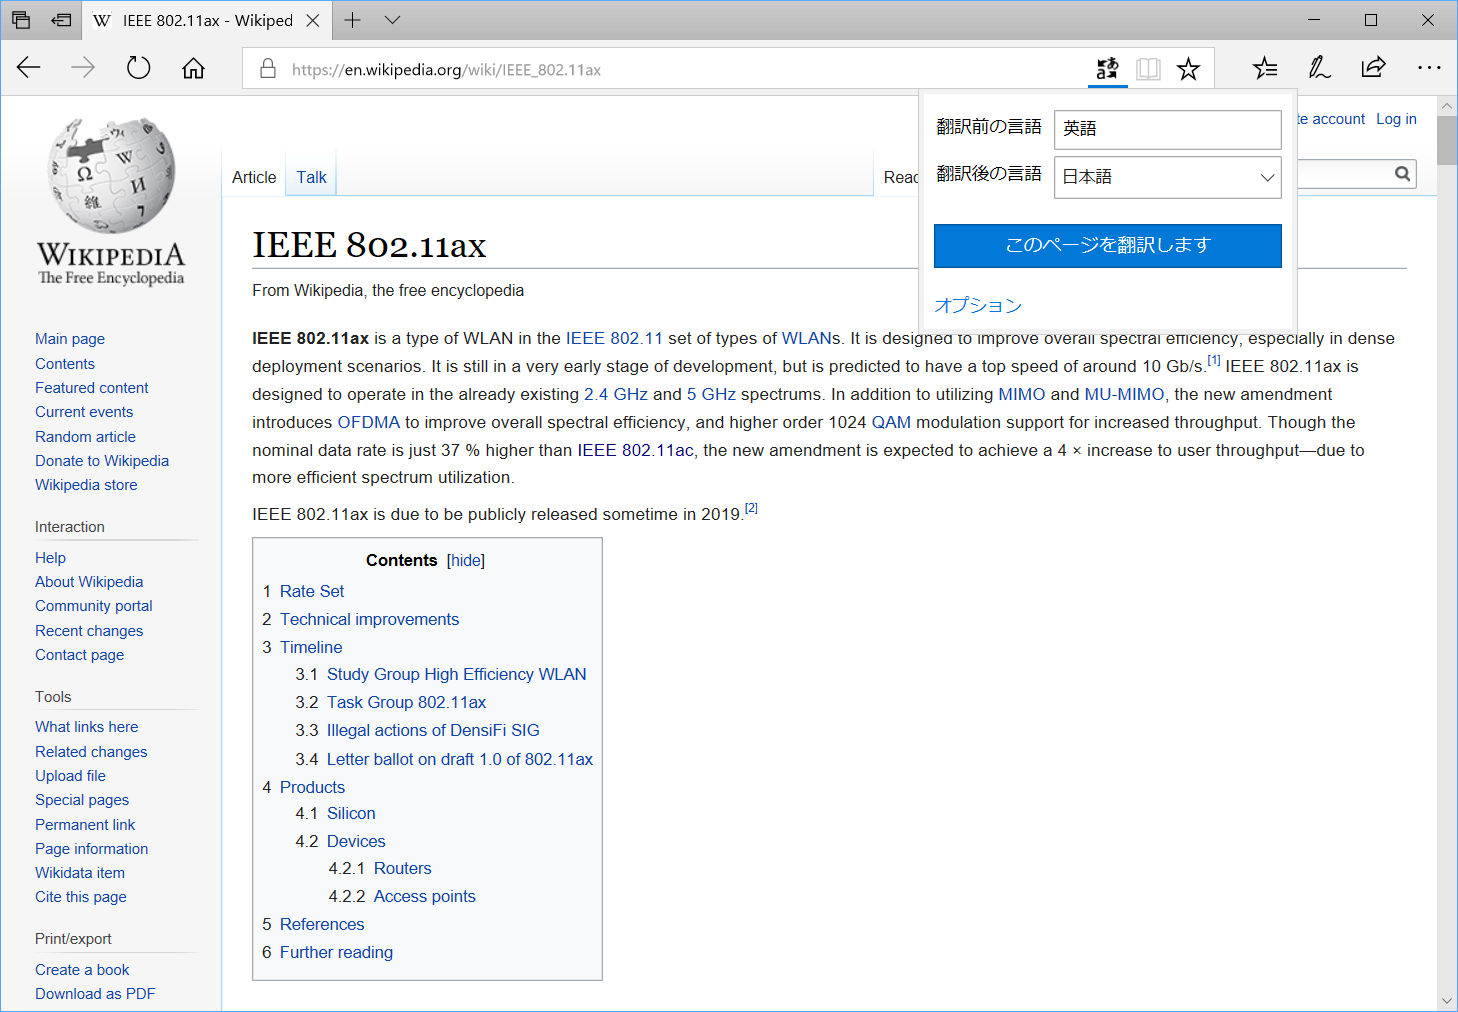Go back to previous page
The width and height of the screenshot is (1458, 1012).
pos(29,68)
